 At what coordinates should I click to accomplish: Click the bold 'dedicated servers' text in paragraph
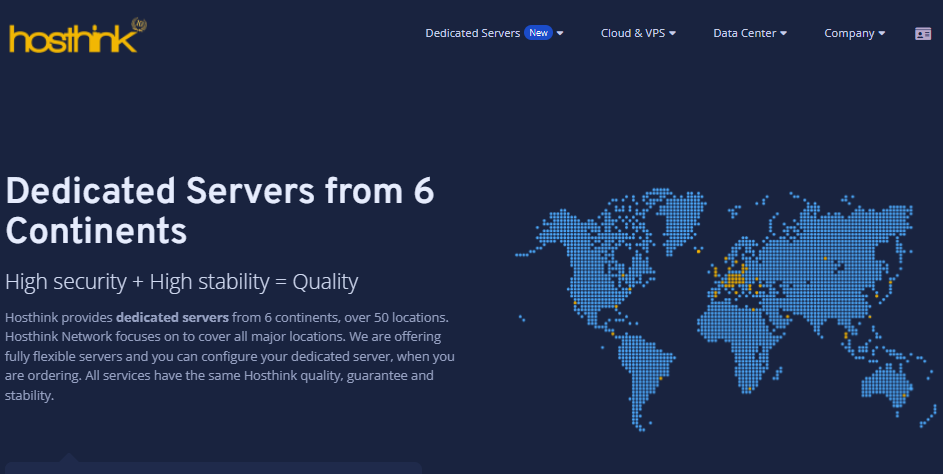click(172, 317)
